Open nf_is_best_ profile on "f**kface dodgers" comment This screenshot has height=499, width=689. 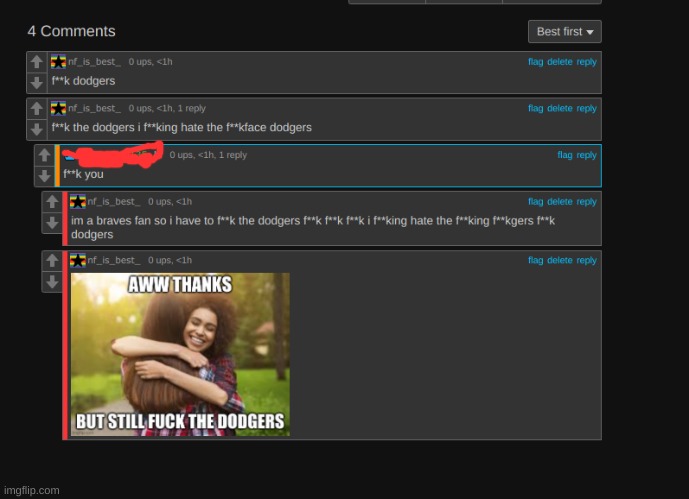click(x=94, y=108)
